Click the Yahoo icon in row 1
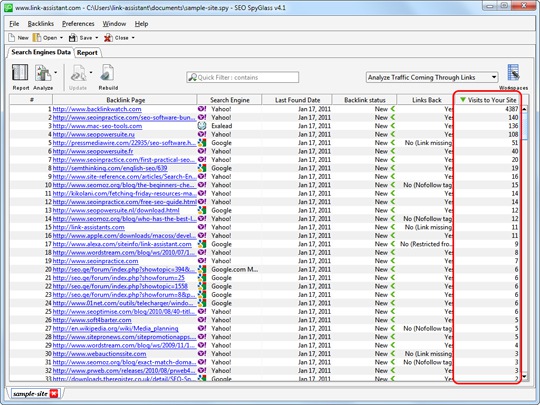Viewport: 540px width, 405px height. tap(202, 109)
